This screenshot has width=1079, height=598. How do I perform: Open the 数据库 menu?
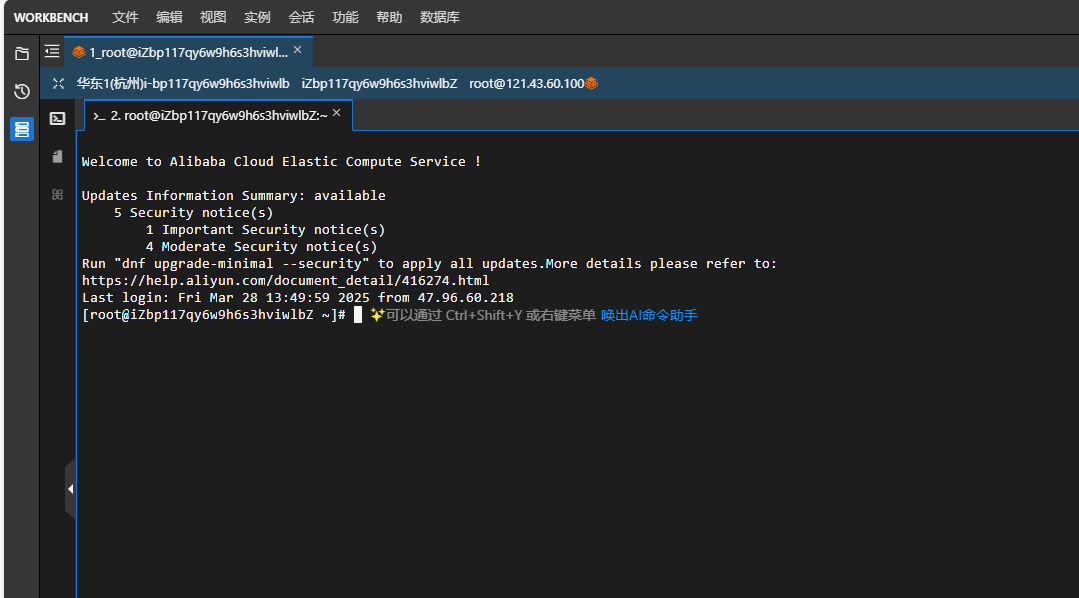click(440, 17)
